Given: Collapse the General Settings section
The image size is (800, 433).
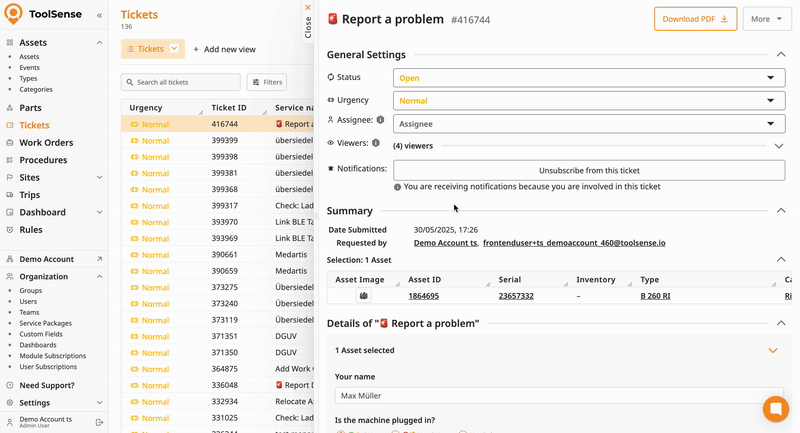Looking at the screenshot, I should 781,54.
